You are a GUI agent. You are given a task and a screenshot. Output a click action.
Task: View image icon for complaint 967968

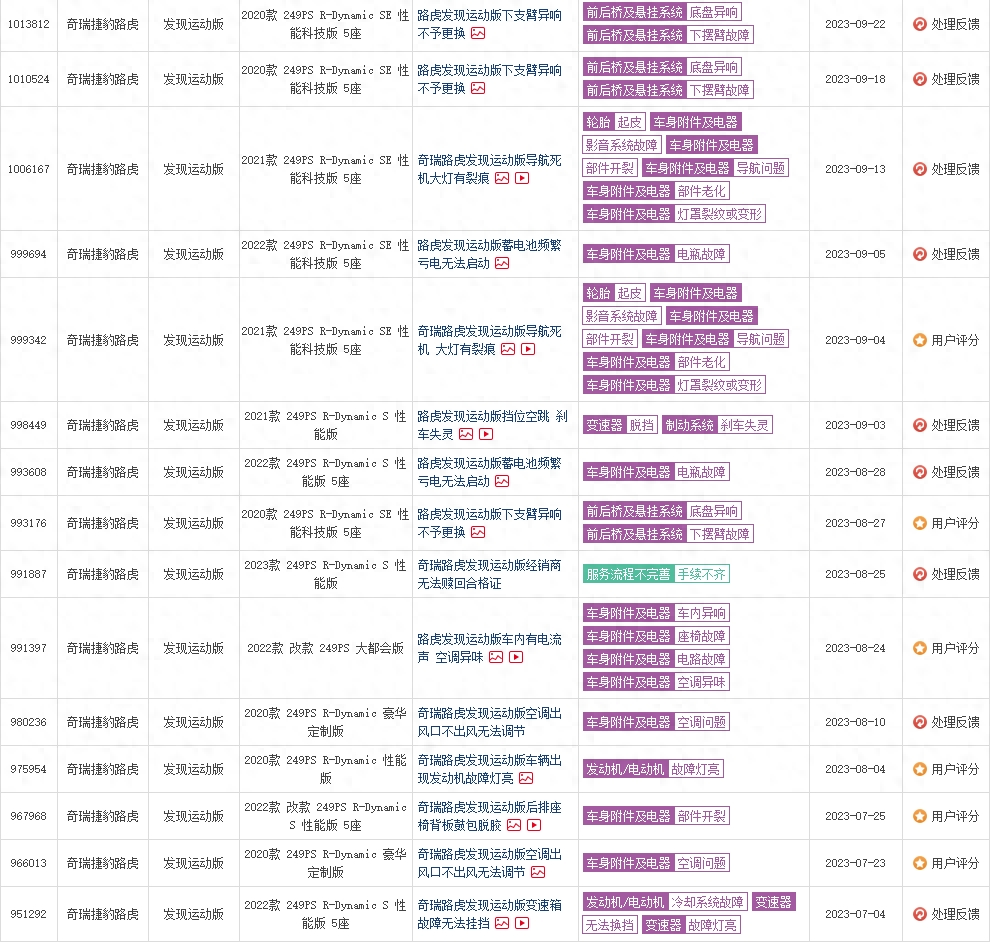click(x=514, y=825)
